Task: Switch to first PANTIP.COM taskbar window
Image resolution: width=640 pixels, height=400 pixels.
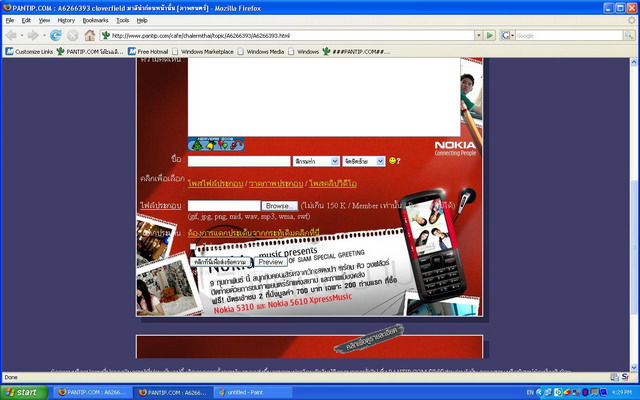Action: (93, 392)
